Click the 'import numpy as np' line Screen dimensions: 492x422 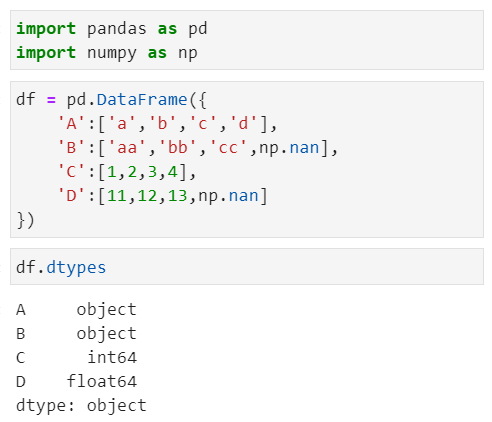coord(107,53)
